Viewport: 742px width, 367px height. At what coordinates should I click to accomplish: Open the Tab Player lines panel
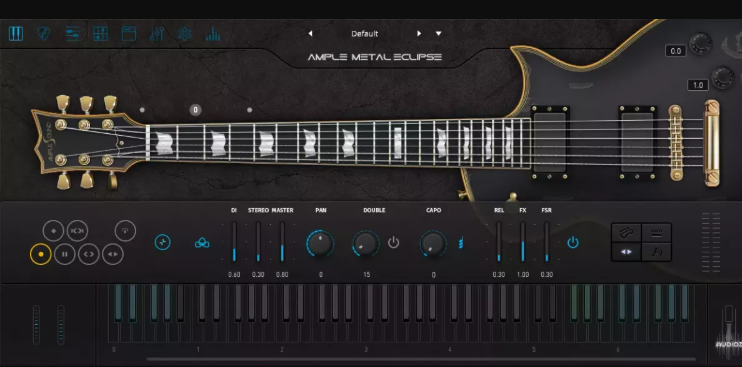pyautogui.click(x=72, y=34)
